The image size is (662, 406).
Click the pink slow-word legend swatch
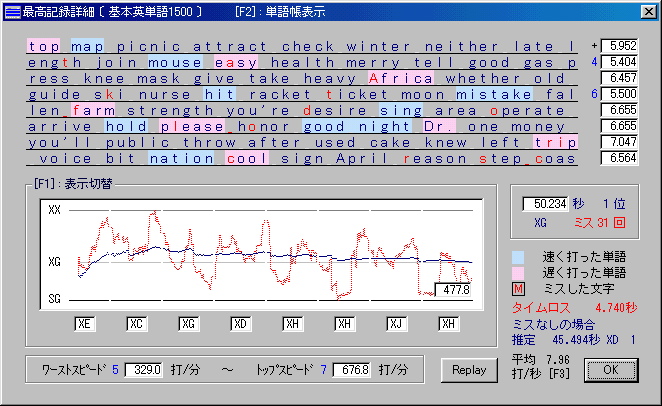pyautogui.click(x=518, y=273)
